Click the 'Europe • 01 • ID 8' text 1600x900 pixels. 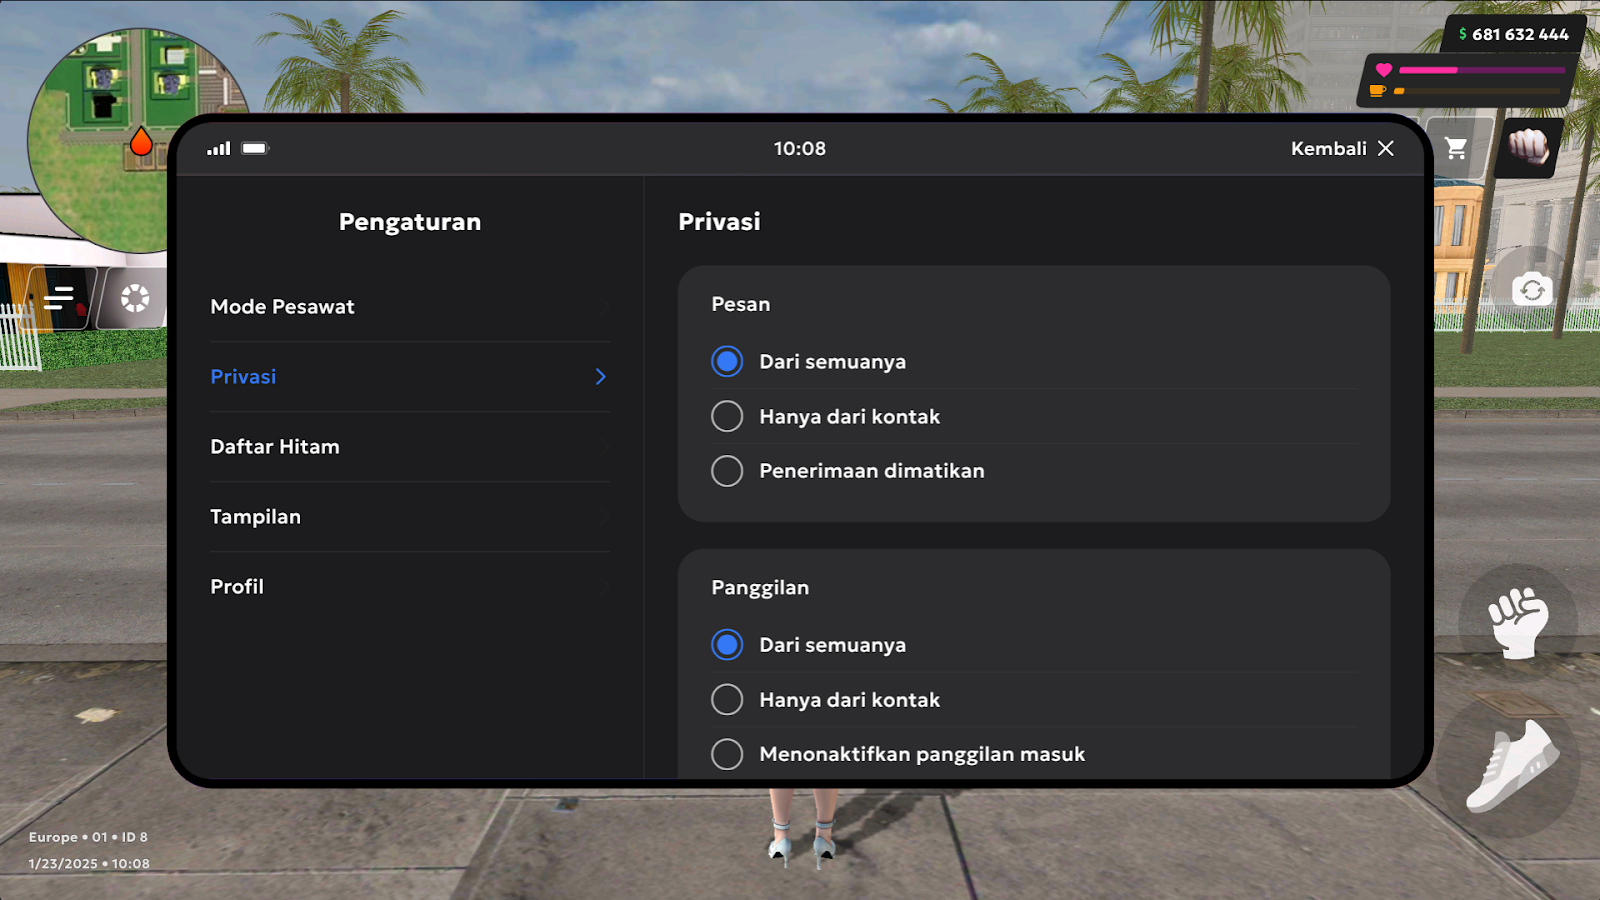click(x=88, y=837)
